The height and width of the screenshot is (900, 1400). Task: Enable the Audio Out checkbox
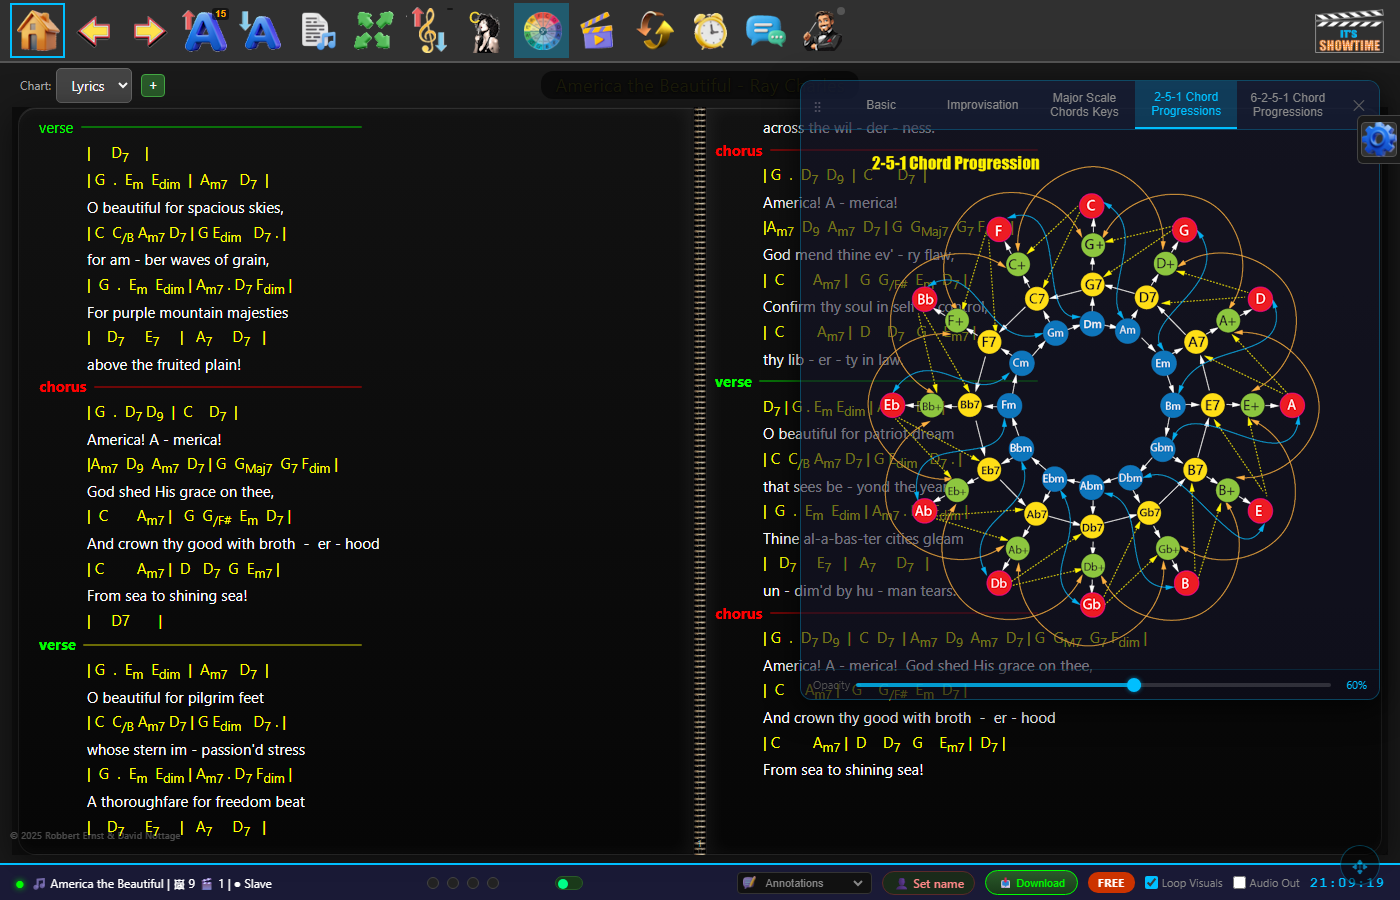[1239, 883]
